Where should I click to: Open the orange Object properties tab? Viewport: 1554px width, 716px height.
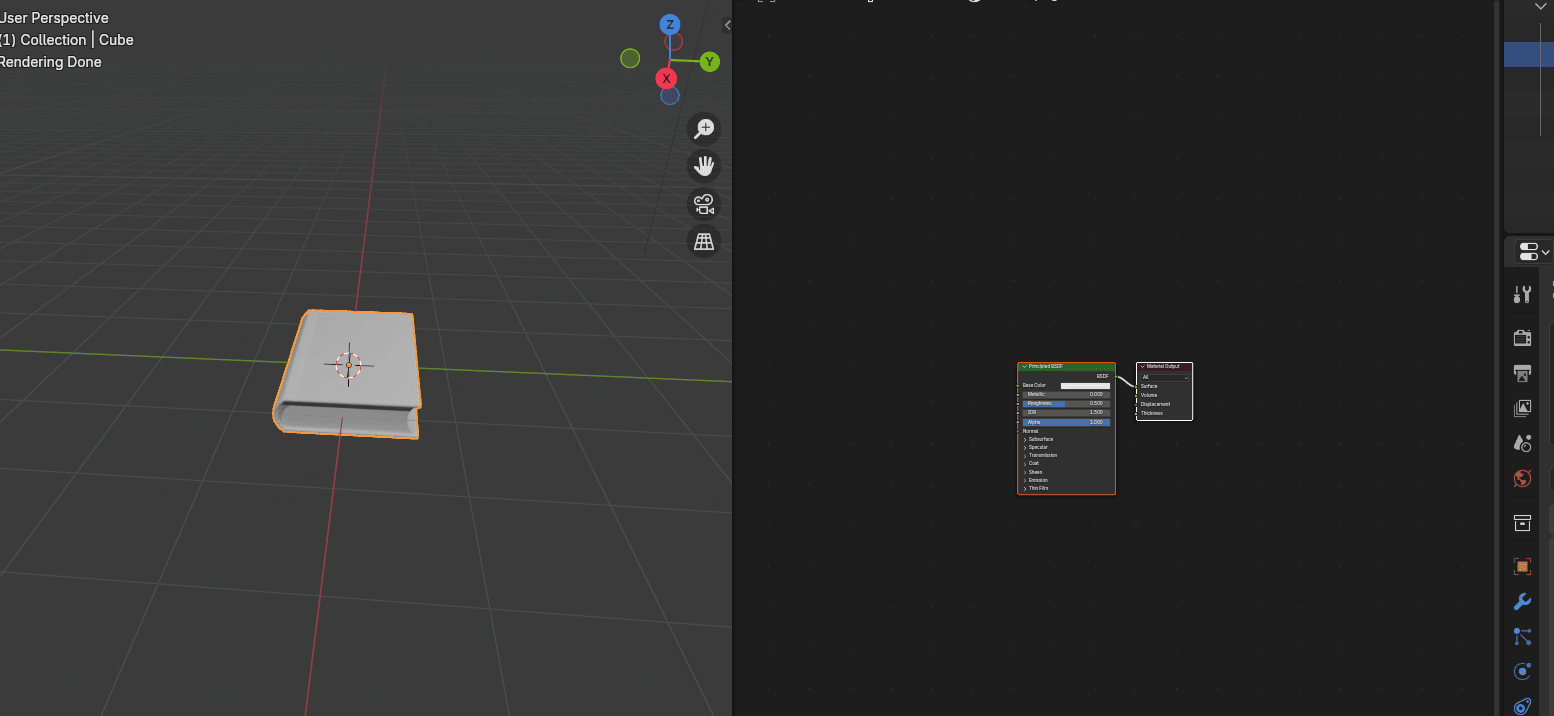(x=1522, y=566)
